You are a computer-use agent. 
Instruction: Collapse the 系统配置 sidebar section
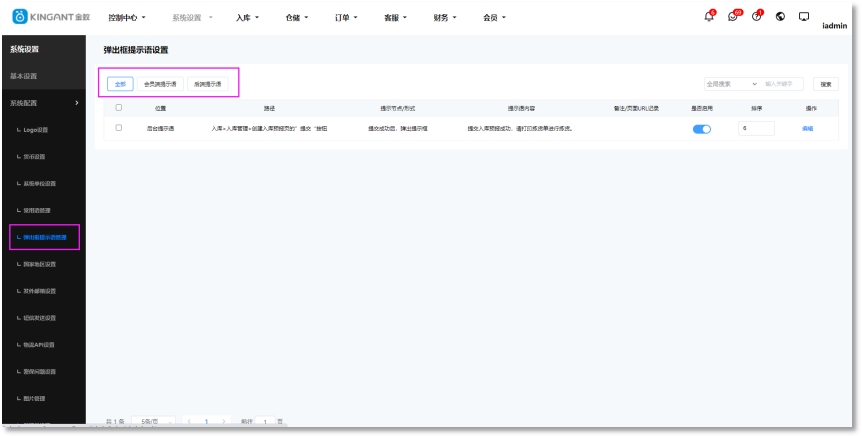[x=44, y=103]
